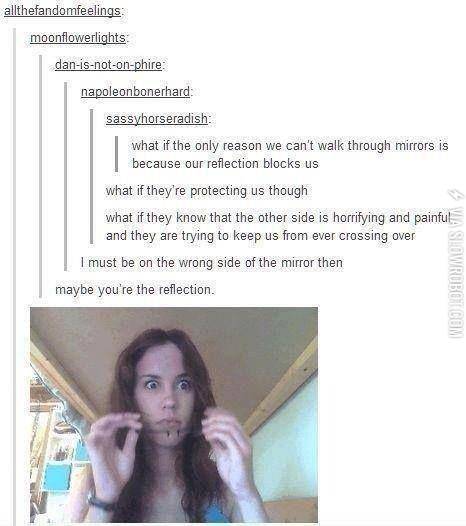
Task: Click the line about the other side being horrifying
Action: 278,218
